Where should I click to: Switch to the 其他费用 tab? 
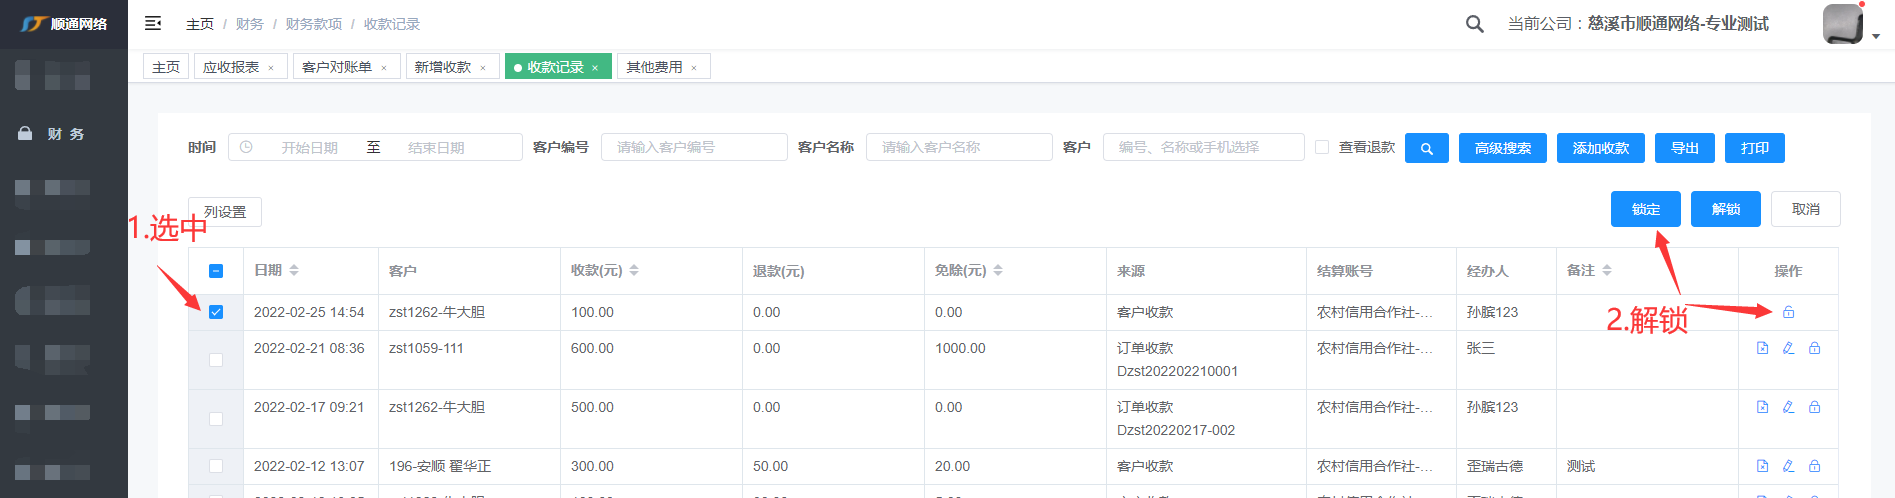654,67
